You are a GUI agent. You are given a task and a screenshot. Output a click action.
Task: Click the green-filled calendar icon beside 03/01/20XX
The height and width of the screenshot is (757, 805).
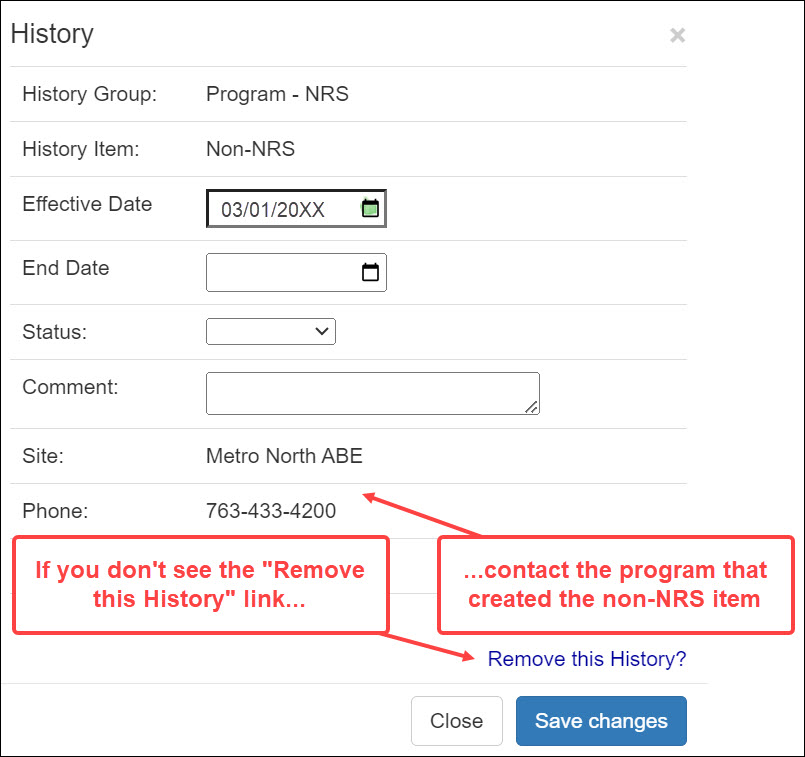click(x=369, y=207)
